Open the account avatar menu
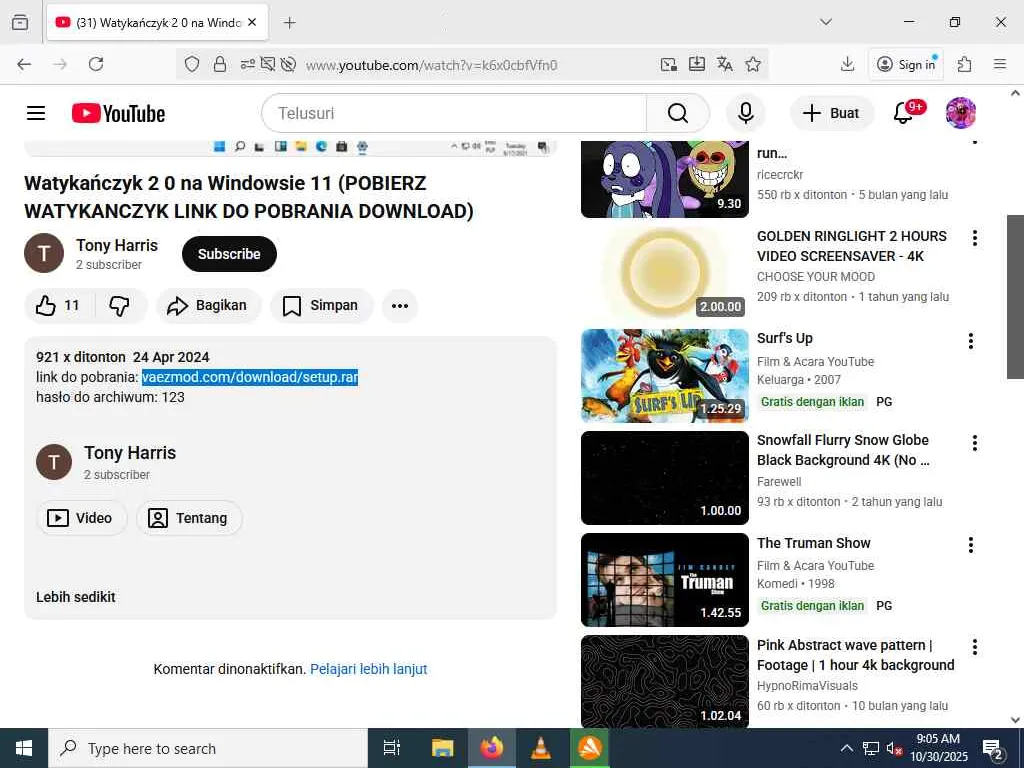 pyautogui.click(x=961, y=113)
